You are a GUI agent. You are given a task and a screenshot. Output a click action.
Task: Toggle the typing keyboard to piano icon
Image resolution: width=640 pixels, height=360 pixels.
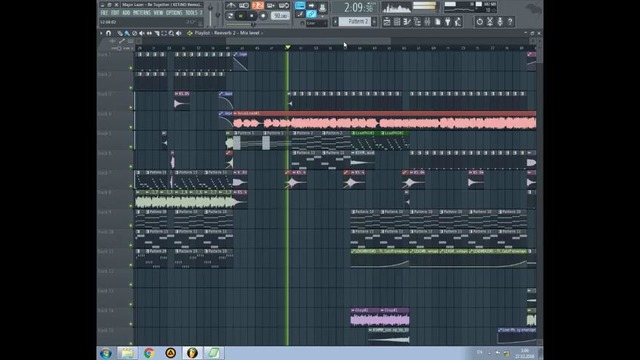(300, 5)
